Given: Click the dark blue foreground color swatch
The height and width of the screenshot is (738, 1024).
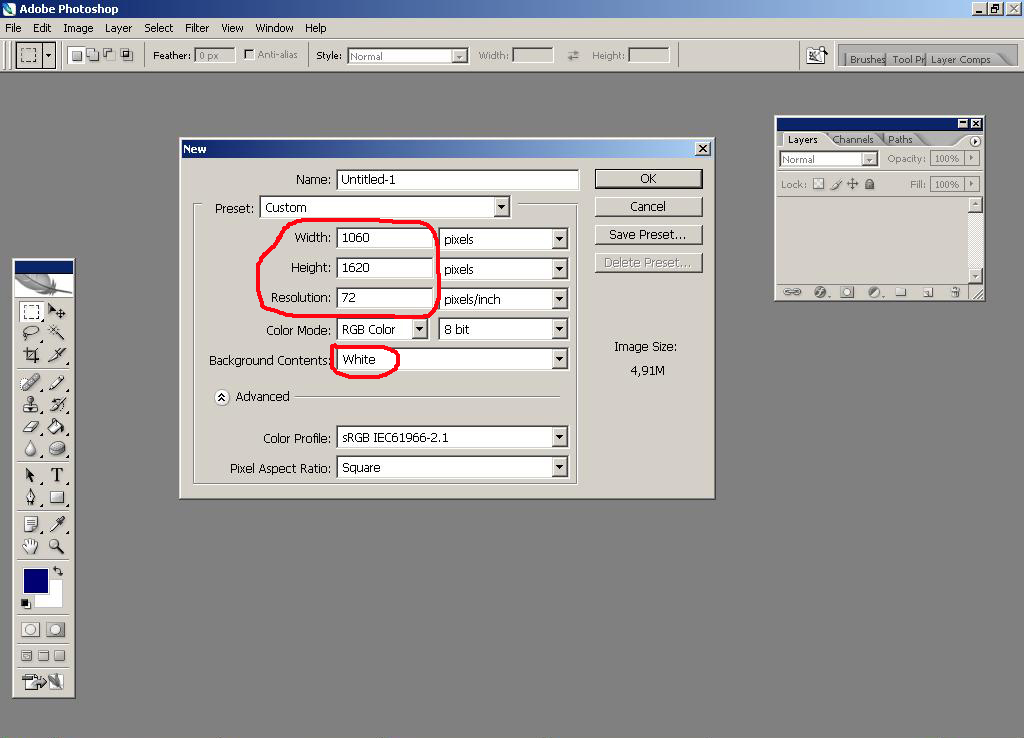Looking at the screenshot, I should [x=34, y=579].
